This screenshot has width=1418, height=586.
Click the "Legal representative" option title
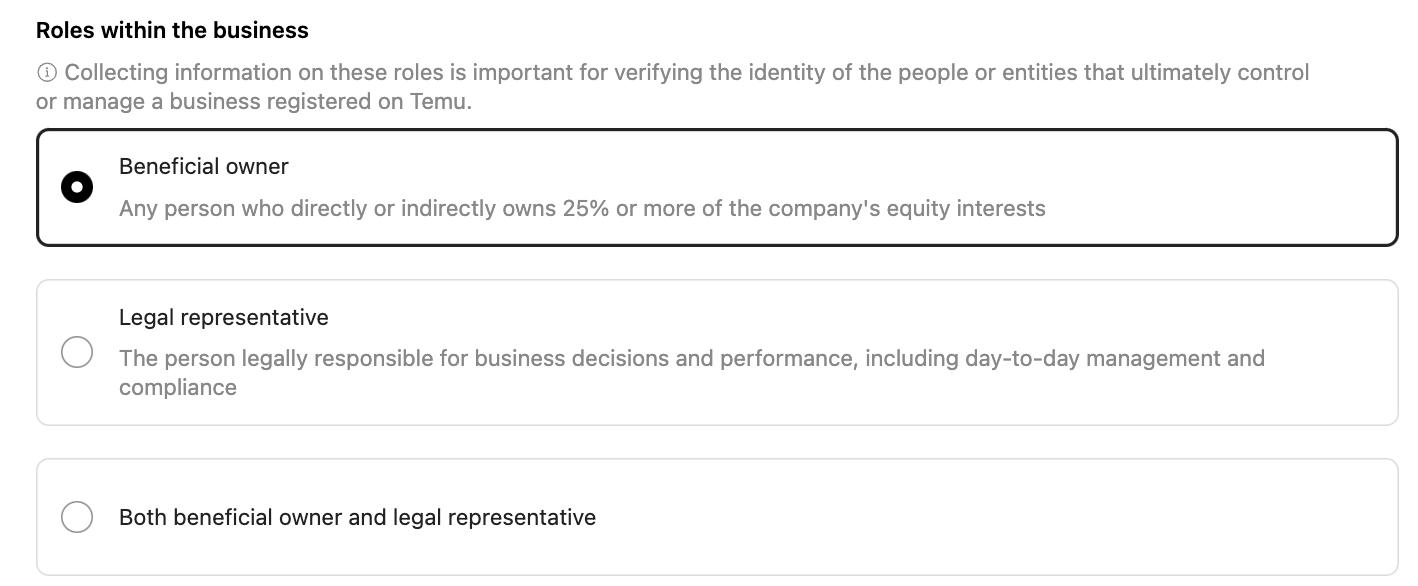pos(223,317)
